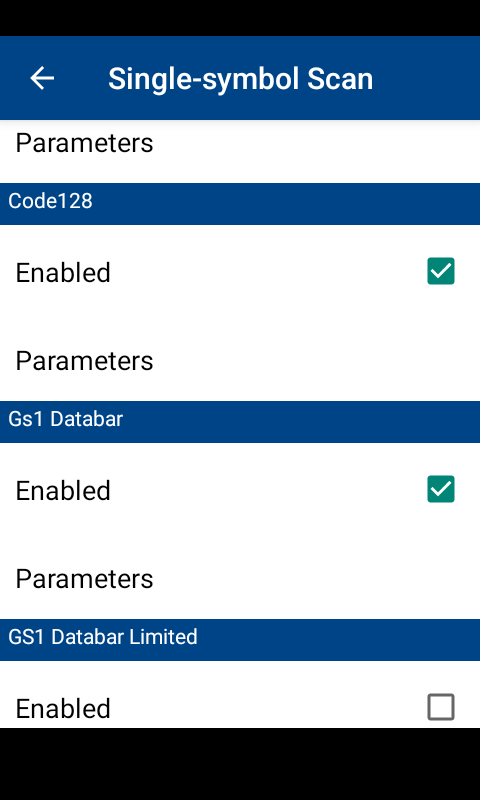This screenshot has width=480, height=800.
Task: Click the empty square box for Databar Limited
Action: [x=441, y=707]
